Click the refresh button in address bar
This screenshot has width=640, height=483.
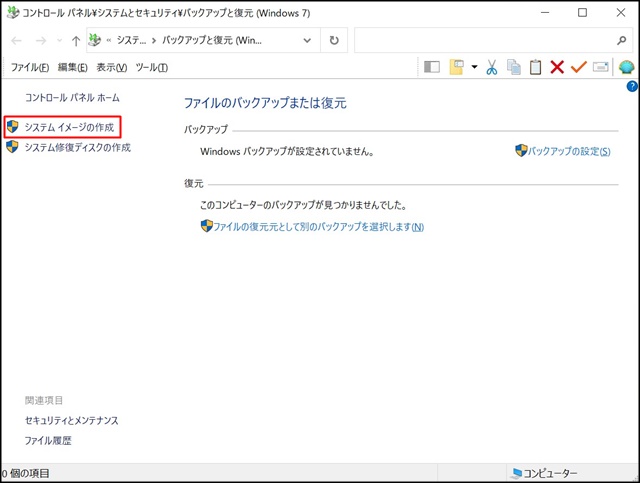click(334, 40)
